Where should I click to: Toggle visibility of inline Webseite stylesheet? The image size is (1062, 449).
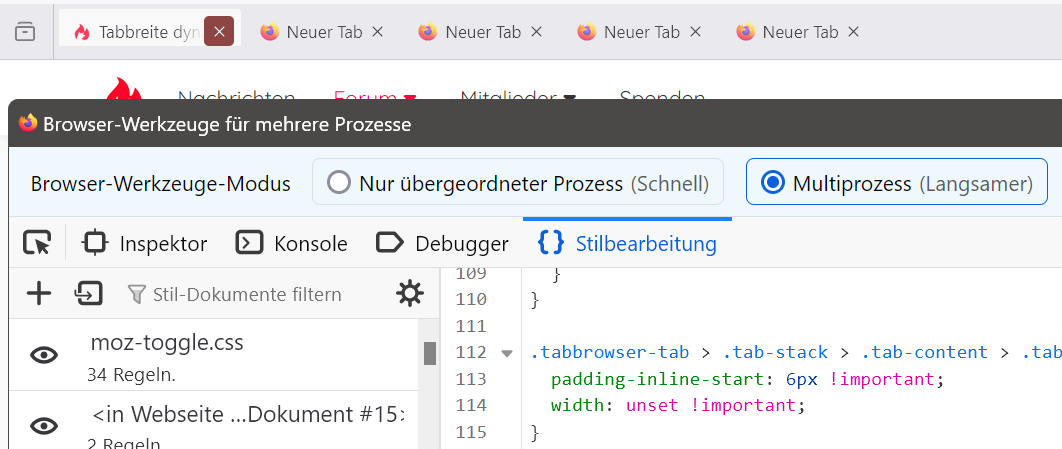(x=43, y=426)
